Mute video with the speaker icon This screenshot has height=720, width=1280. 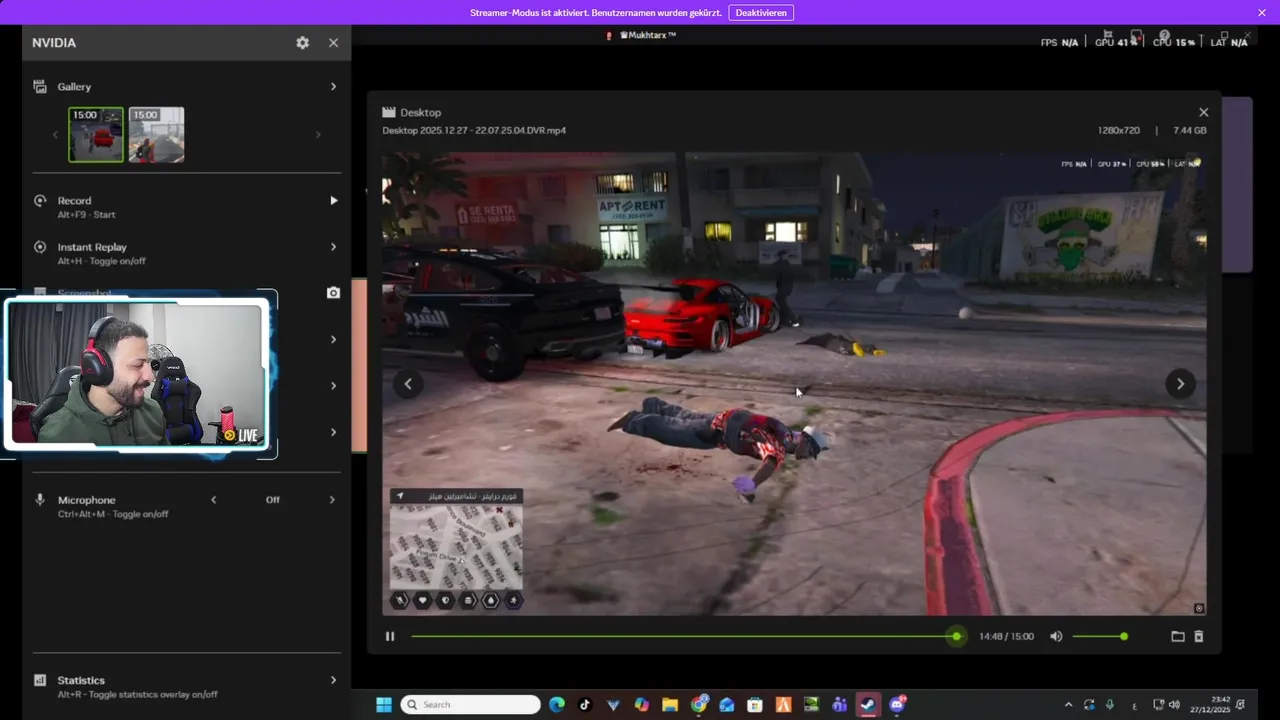[1056, 636]
